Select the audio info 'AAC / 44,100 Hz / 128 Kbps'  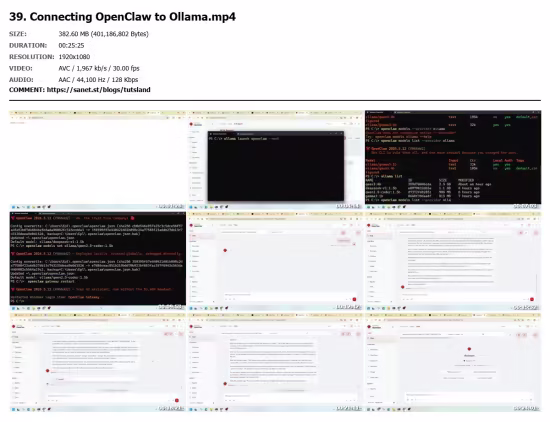pos(98,80)
